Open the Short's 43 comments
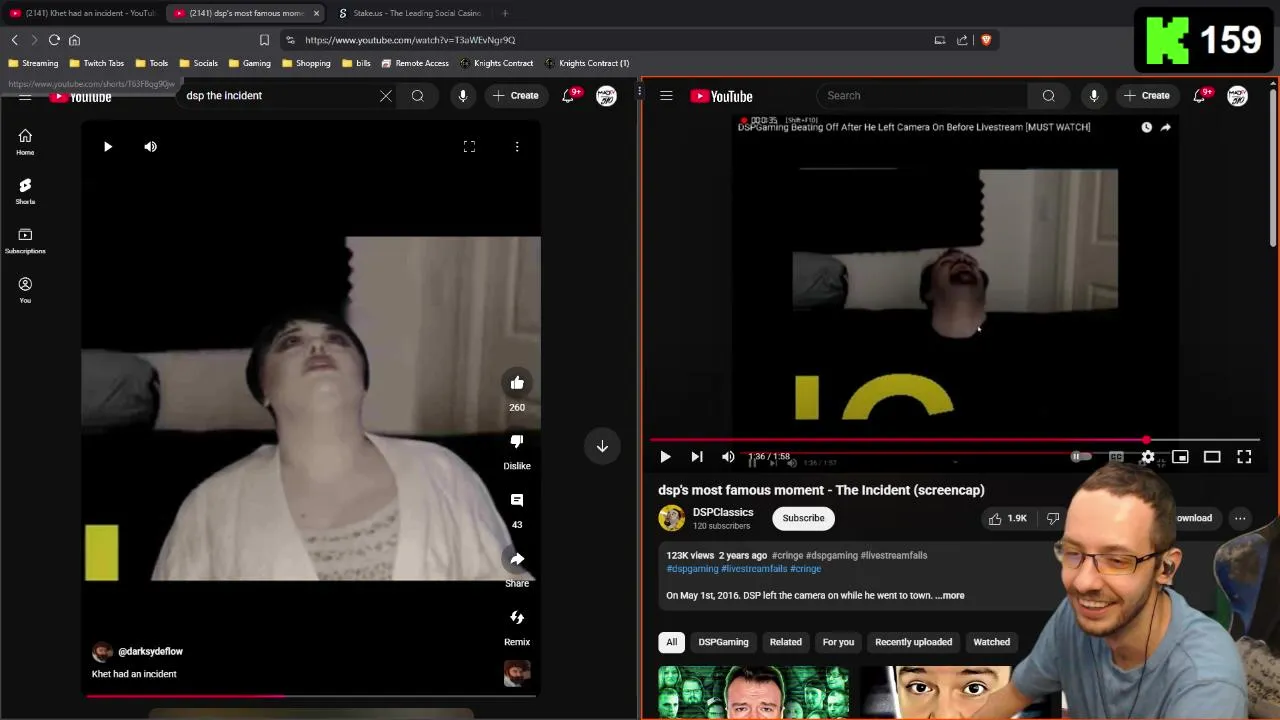This screenshot has height=720, width=1280. tap(517, 500)
